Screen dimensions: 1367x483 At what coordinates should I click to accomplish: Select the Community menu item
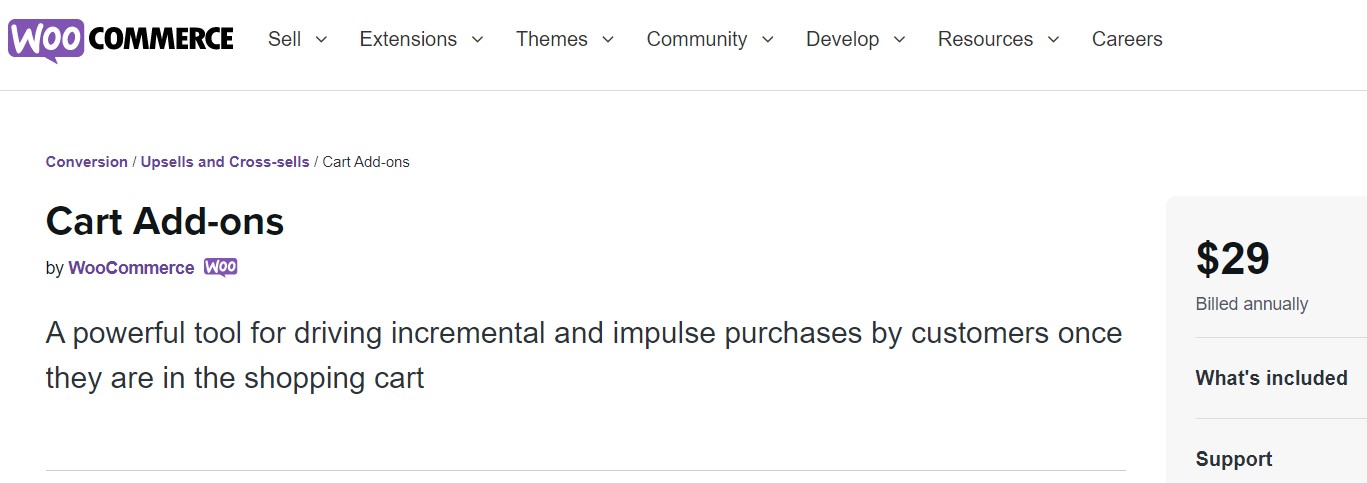tap(697, 39)
